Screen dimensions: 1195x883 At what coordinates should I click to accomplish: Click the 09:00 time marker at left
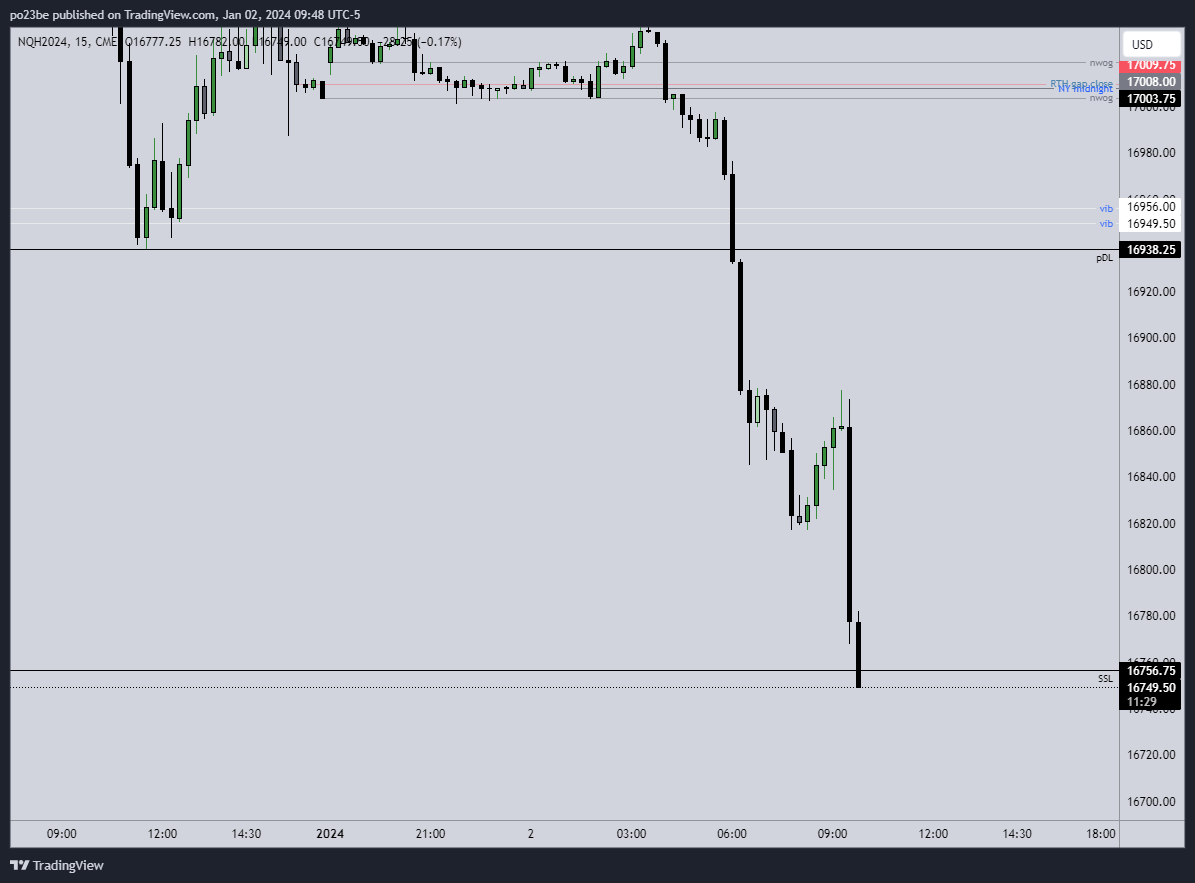tap(62, 834)
